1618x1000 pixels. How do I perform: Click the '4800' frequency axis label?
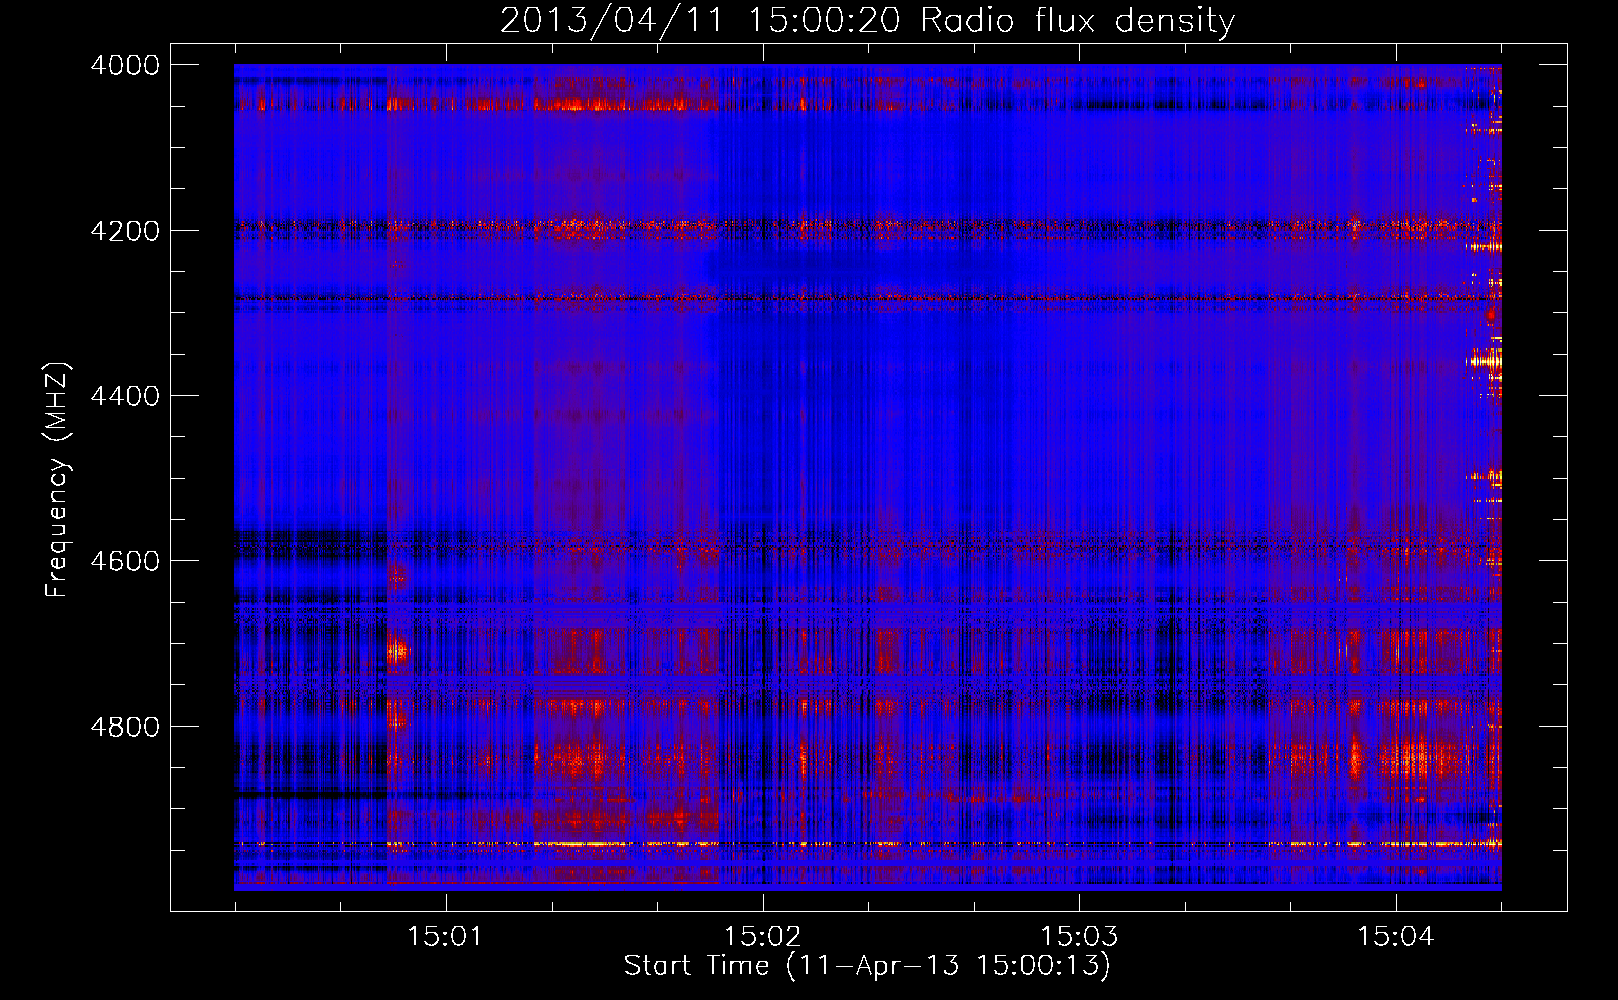click(125, 727)
